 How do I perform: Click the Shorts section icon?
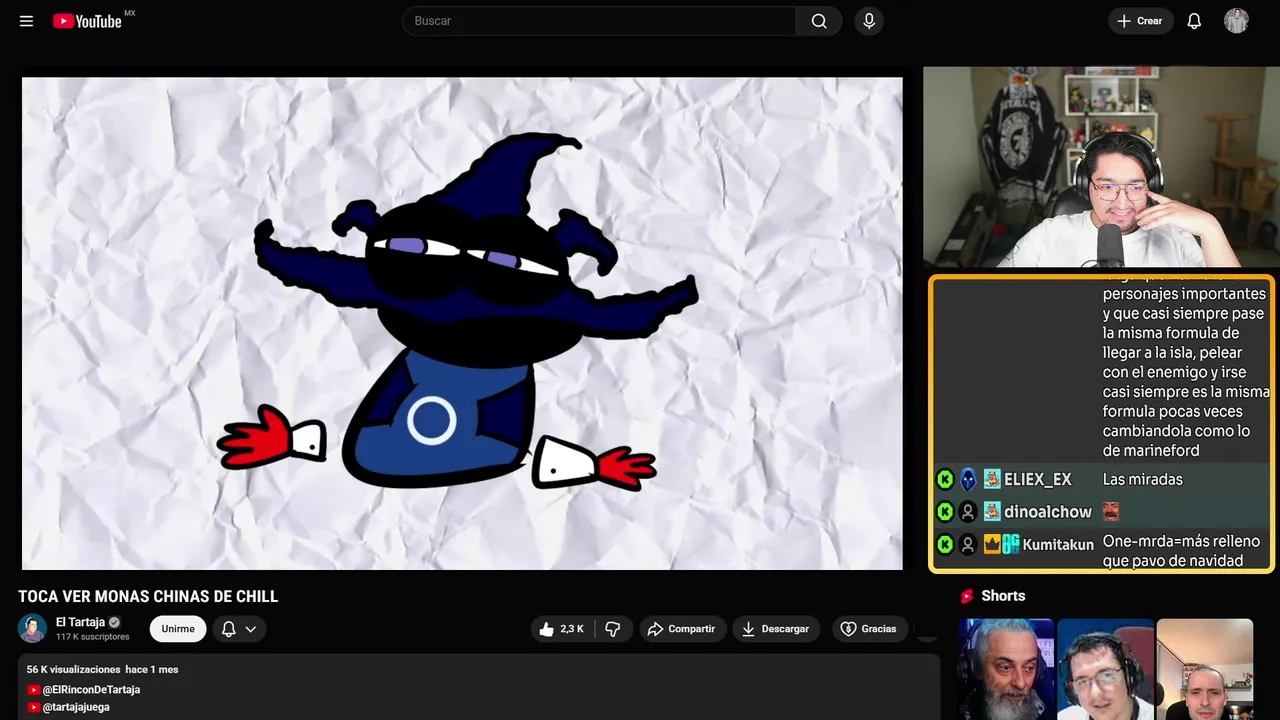(967, 596)
